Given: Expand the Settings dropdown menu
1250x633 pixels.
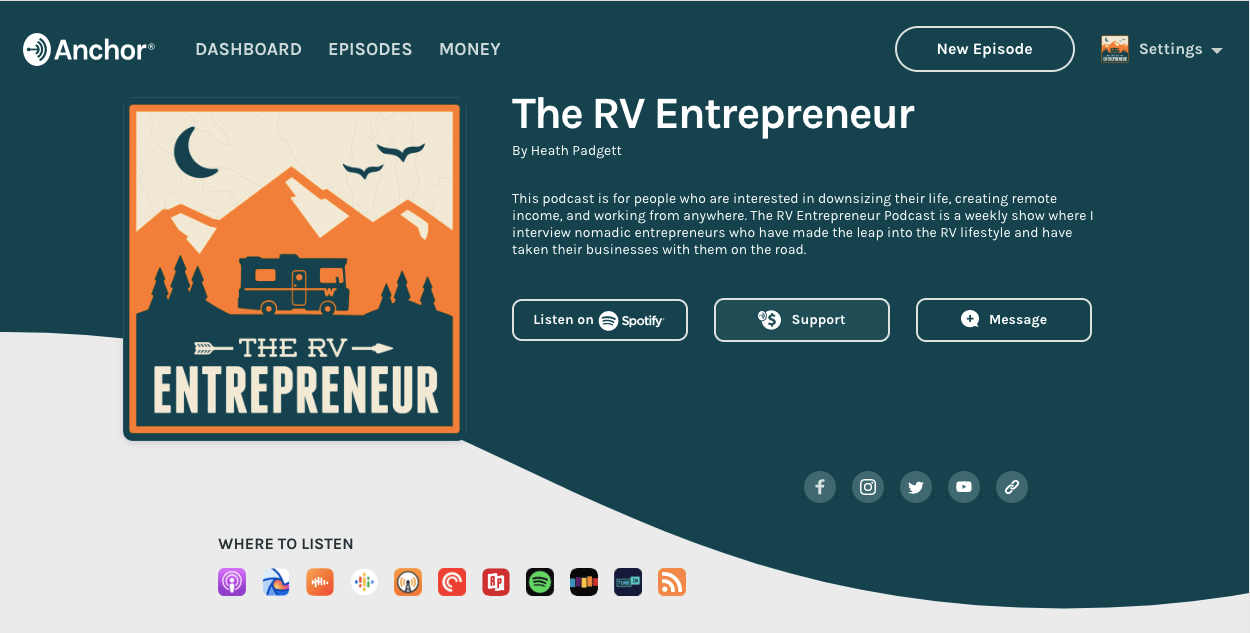Looking at the screenshot, I should coord(1162,49).
